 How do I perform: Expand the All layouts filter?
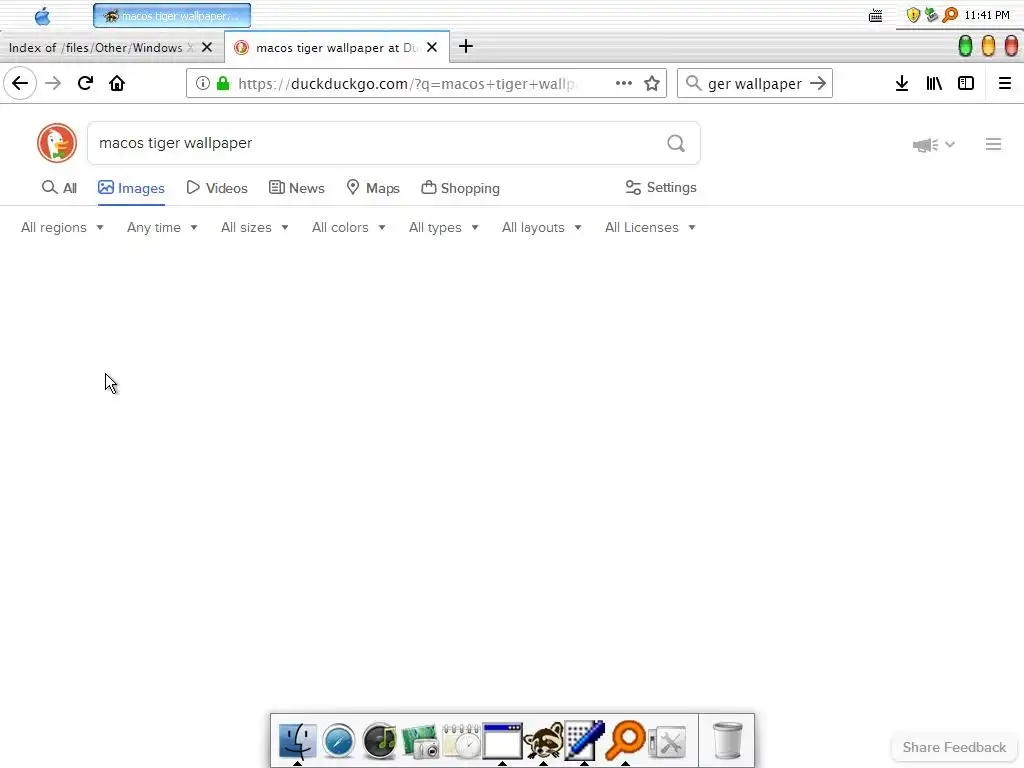[x=541, y=227]
